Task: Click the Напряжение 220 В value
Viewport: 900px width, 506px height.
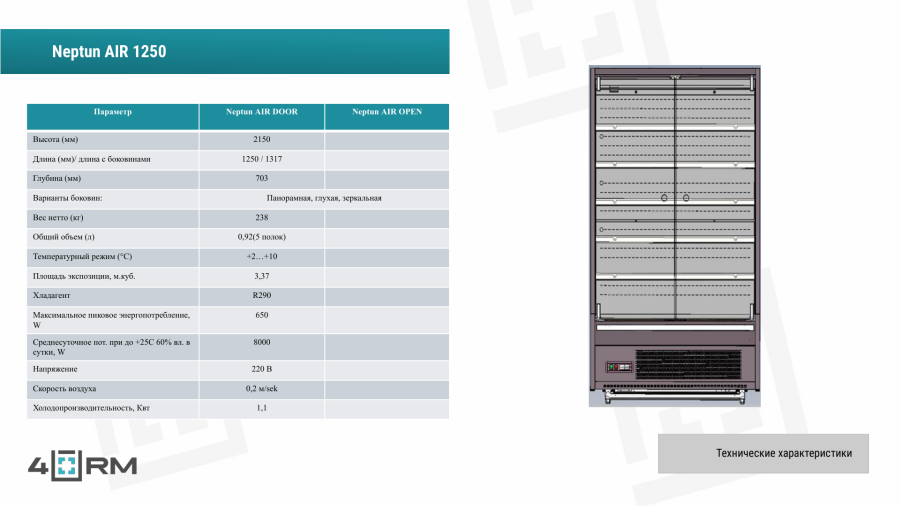Action: tap(261, 369)
